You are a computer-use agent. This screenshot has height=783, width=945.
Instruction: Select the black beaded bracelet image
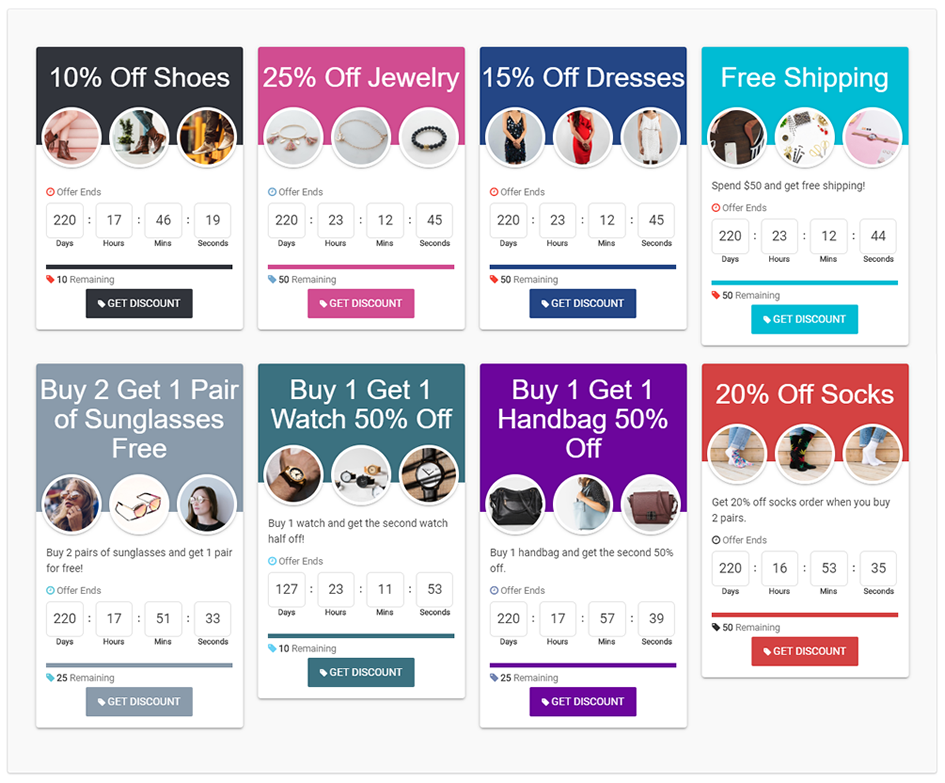(429, 137)
